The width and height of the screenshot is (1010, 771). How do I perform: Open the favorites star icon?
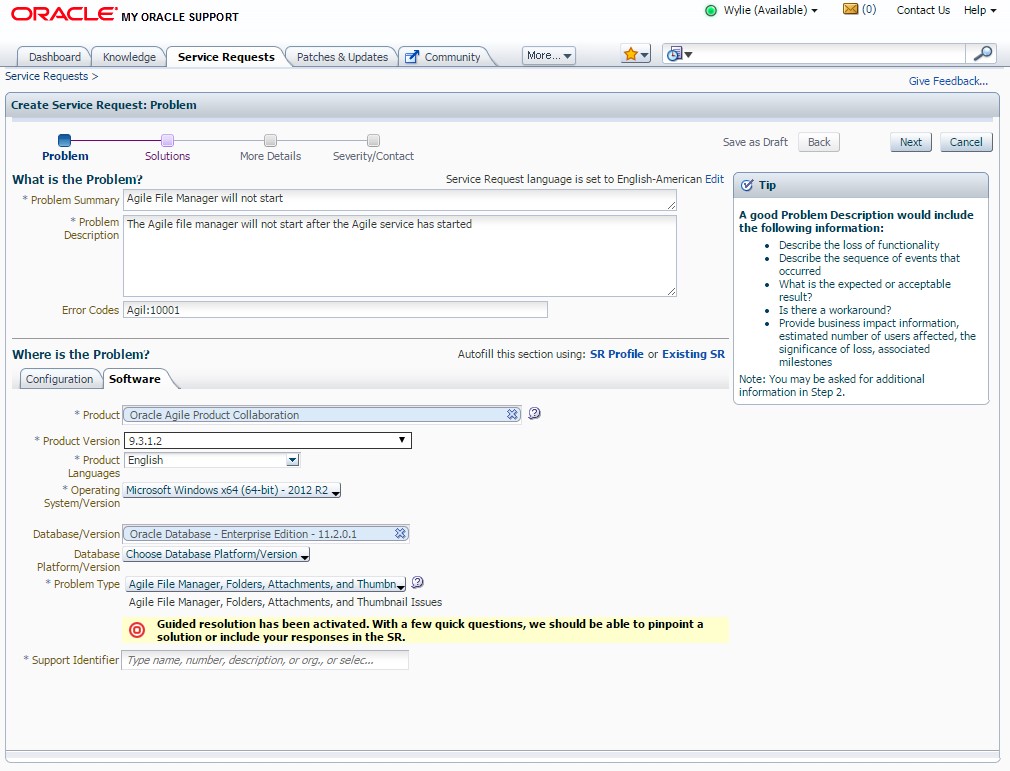pyautogui.click(x=632, y=52)
